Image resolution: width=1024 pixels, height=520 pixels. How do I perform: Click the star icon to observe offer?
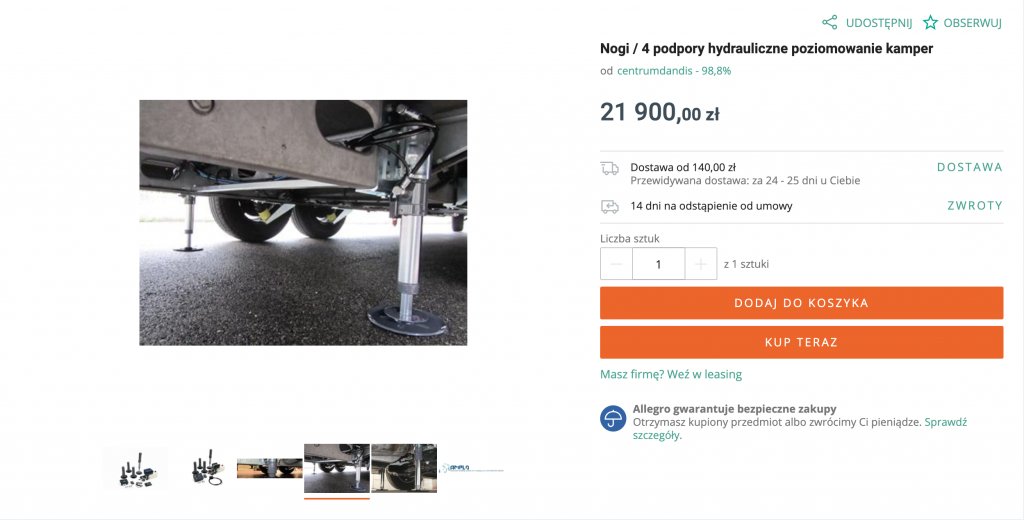point(930,22)
